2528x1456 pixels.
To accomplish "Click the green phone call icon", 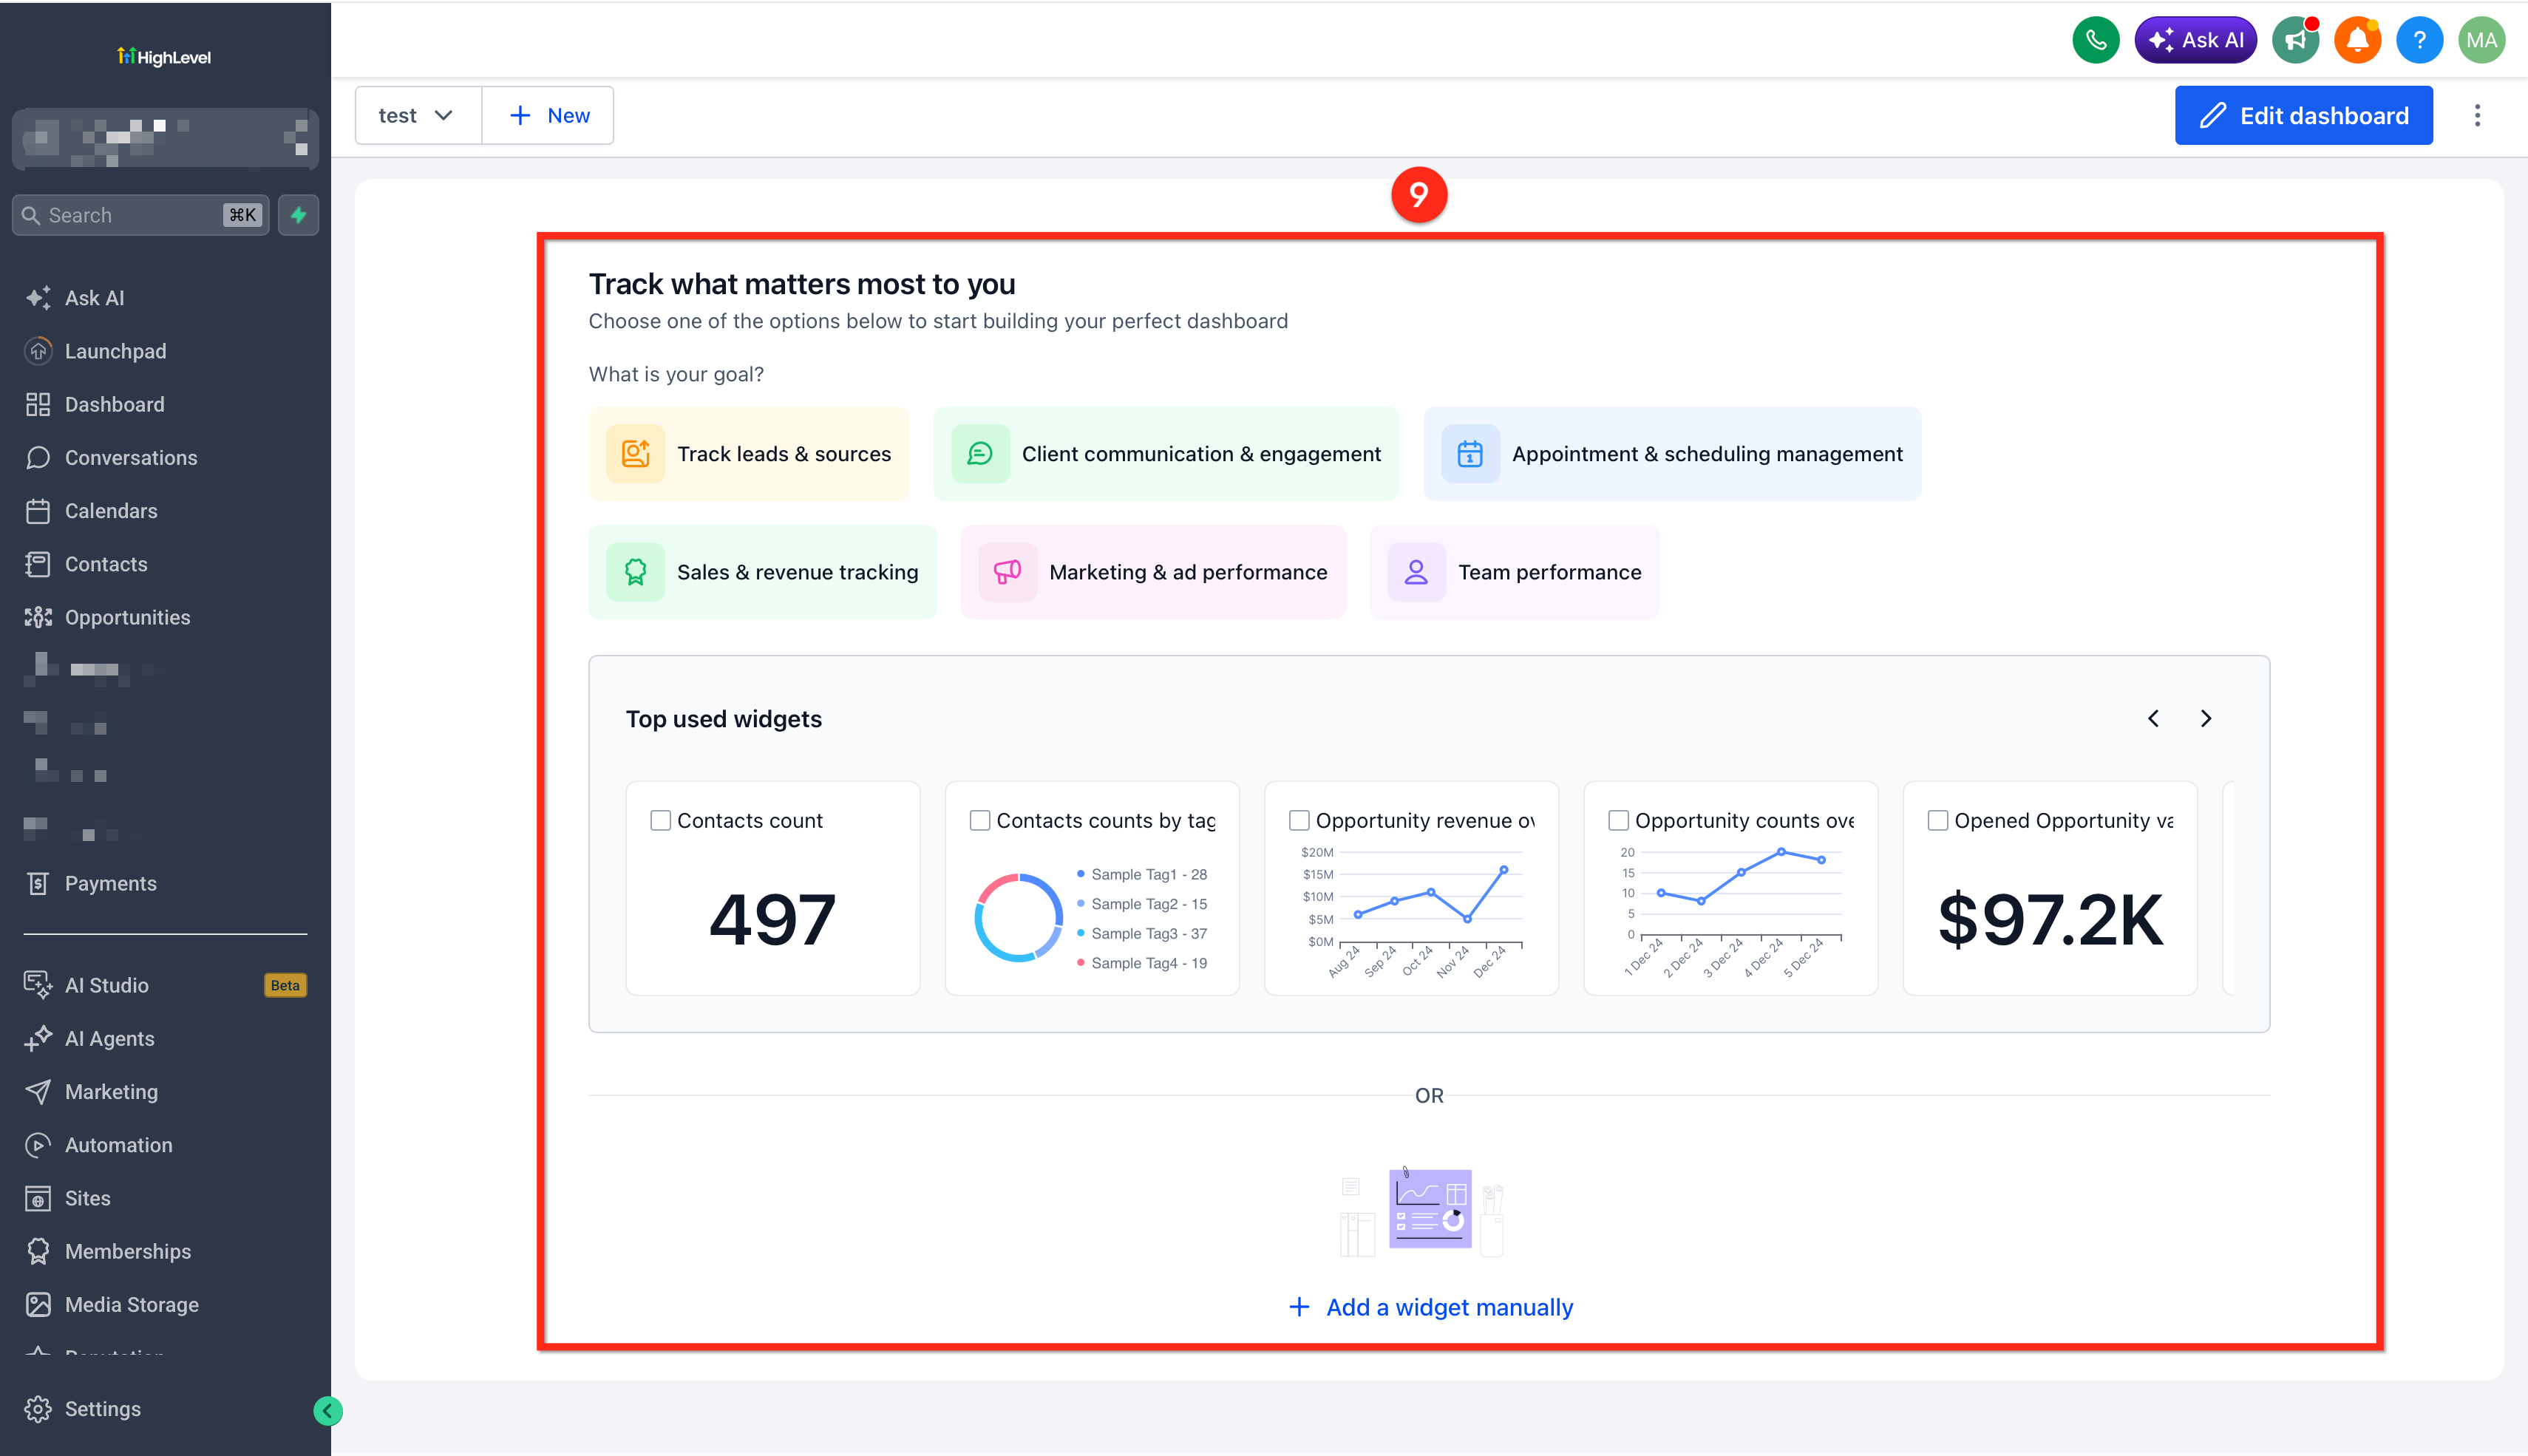I will click(2095, 40).
